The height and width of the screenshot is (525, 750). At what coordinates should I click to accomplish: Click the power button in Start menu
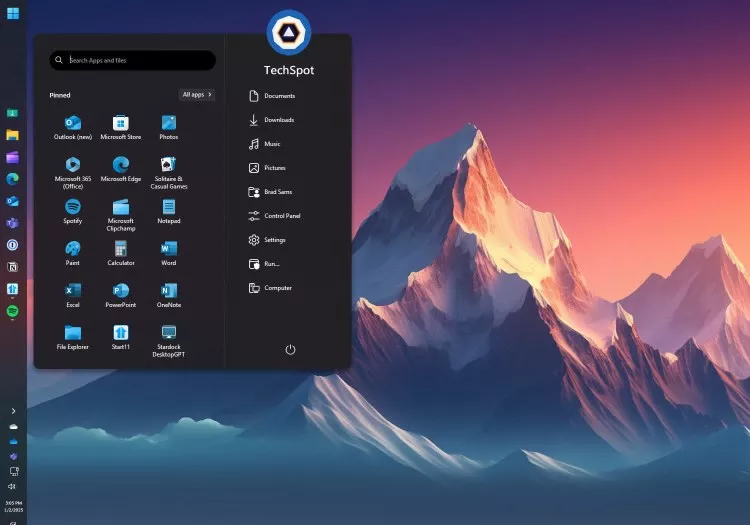tap(290, 350)
